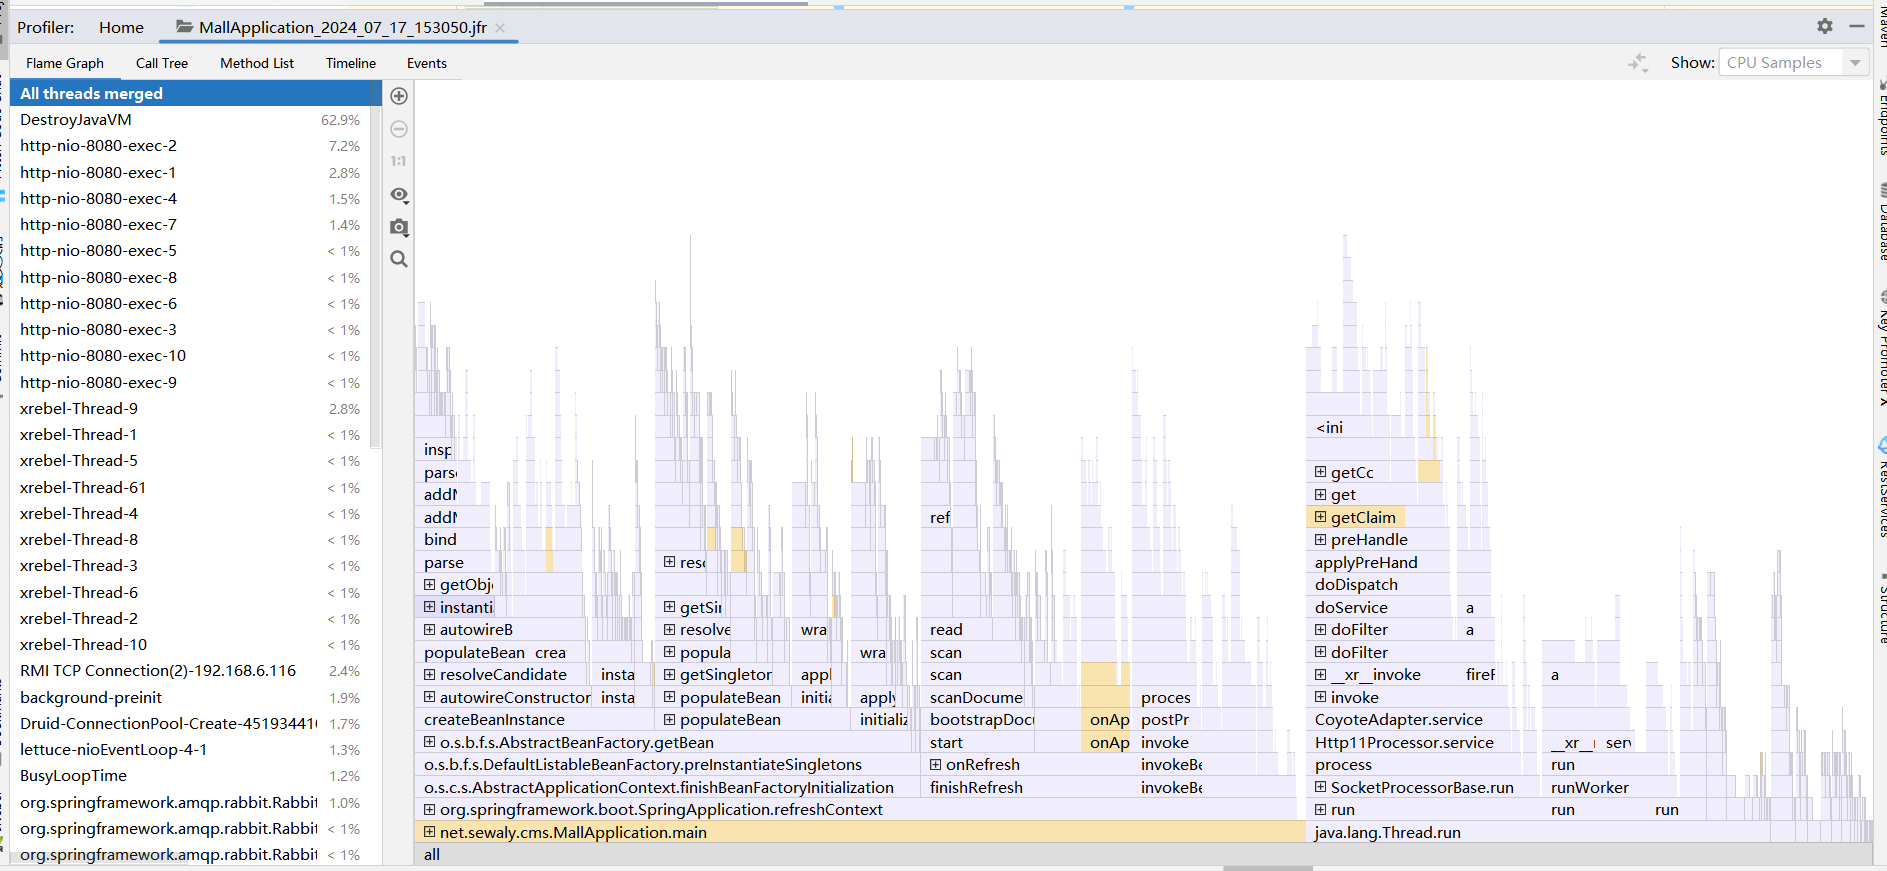Click the preInstantiateSingletons frame

point(667,765)
